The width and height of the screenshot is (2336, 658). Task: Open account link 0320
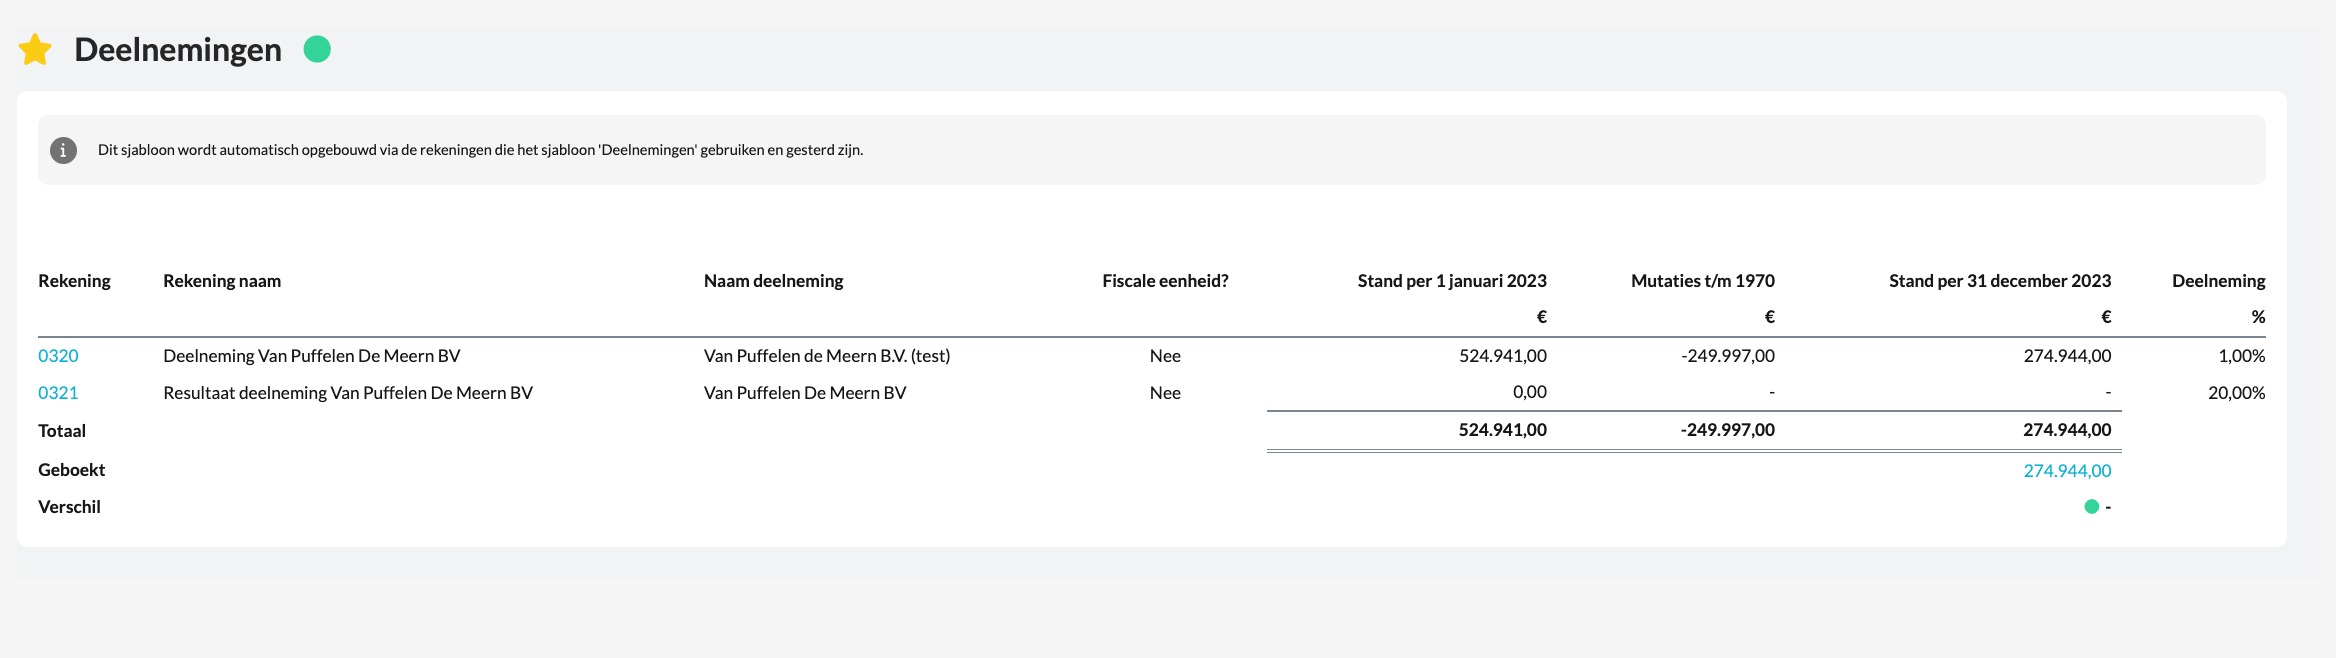[x=58, y=356]
